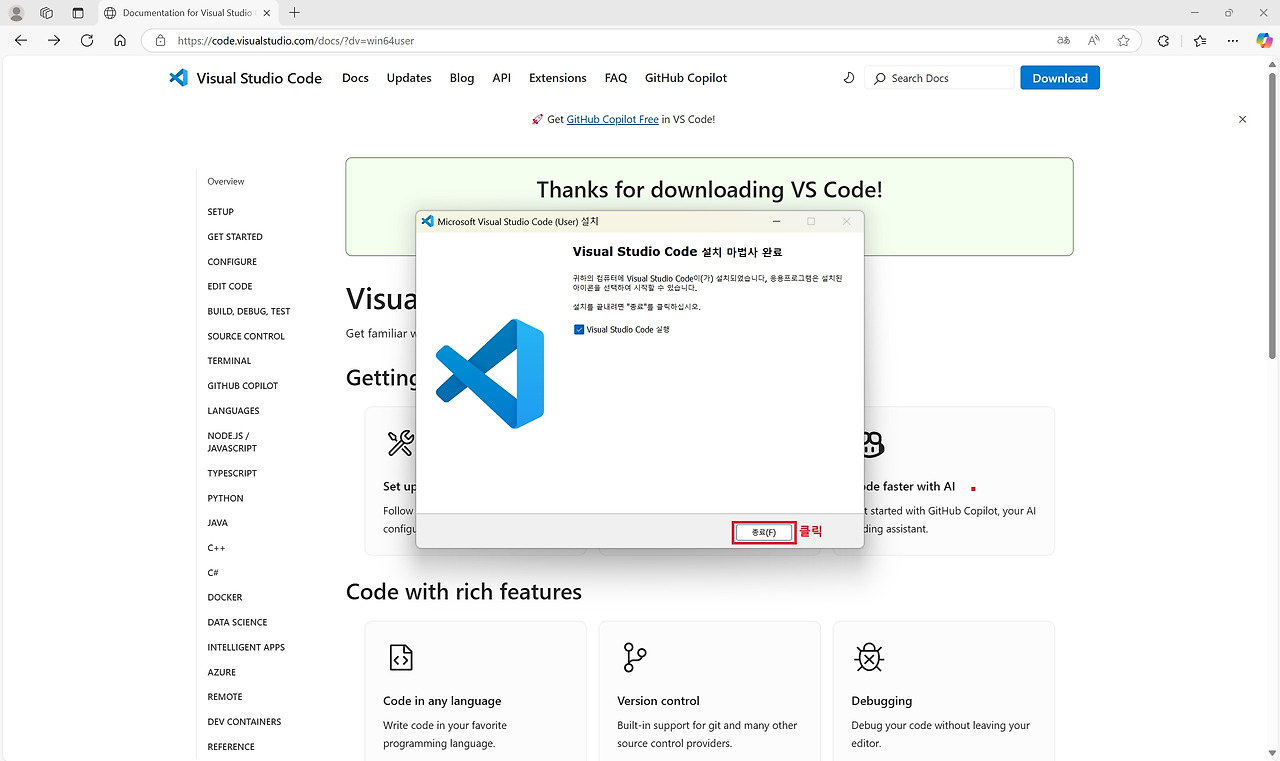1280x761 pixels.
Task: Click the Version control icon
Action: coord(634,657)
